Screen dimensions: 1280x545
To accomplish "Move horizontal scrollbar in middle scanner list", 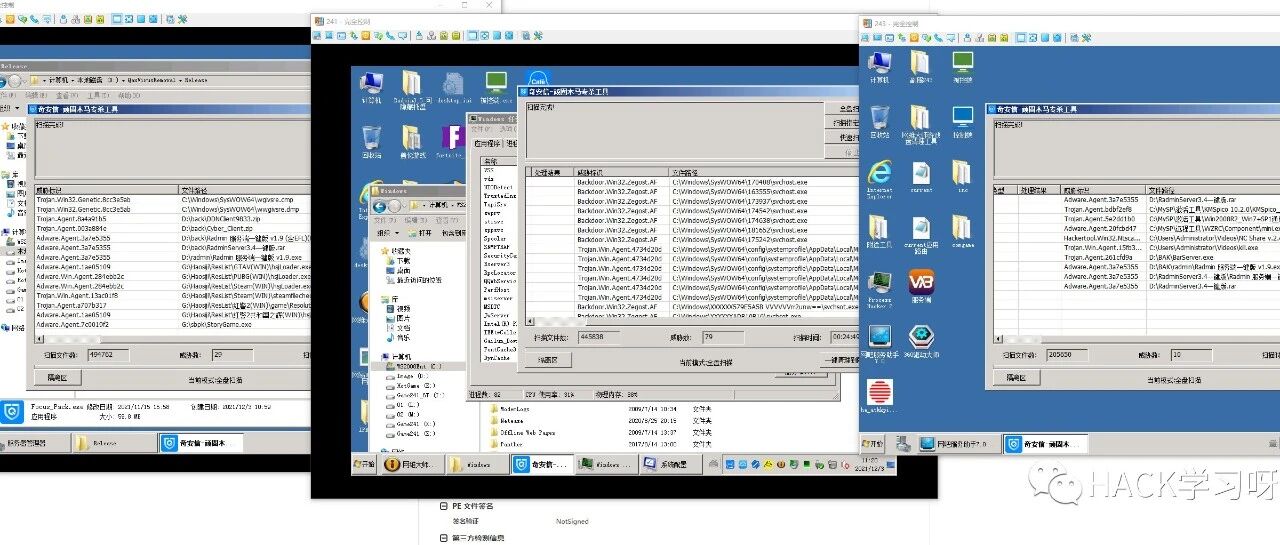I will click(x=690, y=322).
